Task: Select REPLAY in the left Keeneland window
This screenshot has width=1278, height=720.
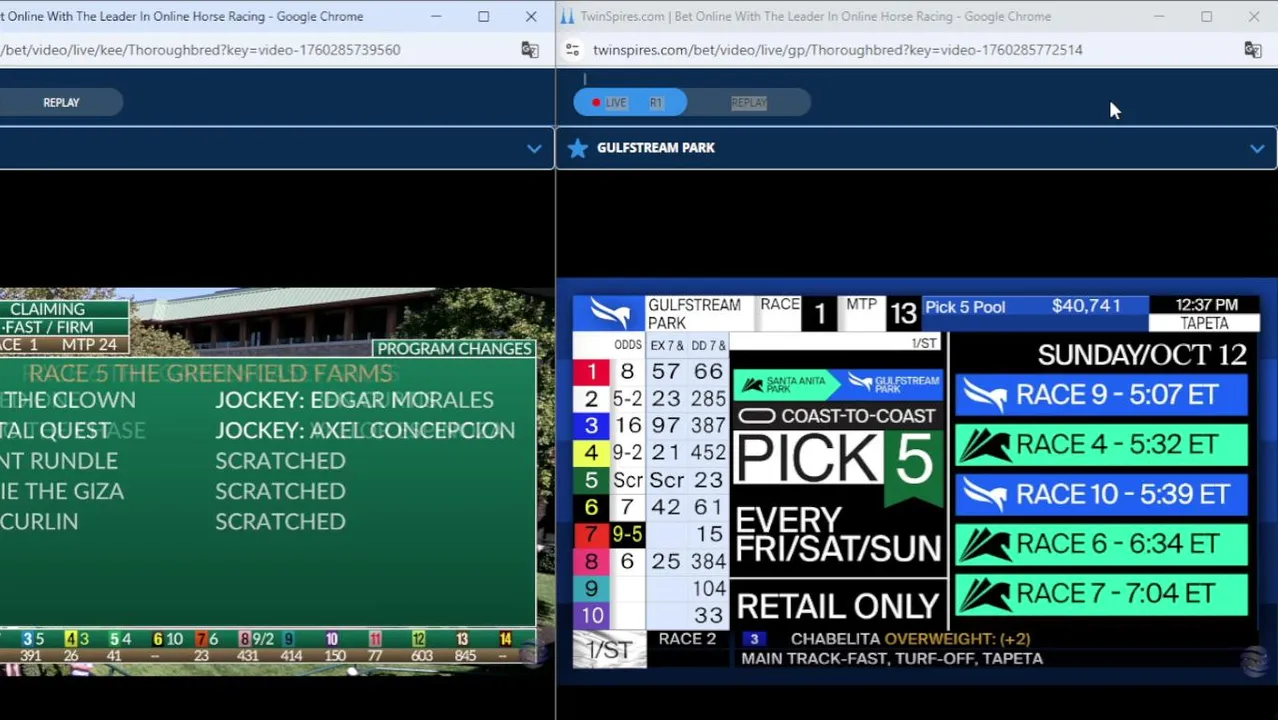Action: pyautogui.click(x=61, y=102)
